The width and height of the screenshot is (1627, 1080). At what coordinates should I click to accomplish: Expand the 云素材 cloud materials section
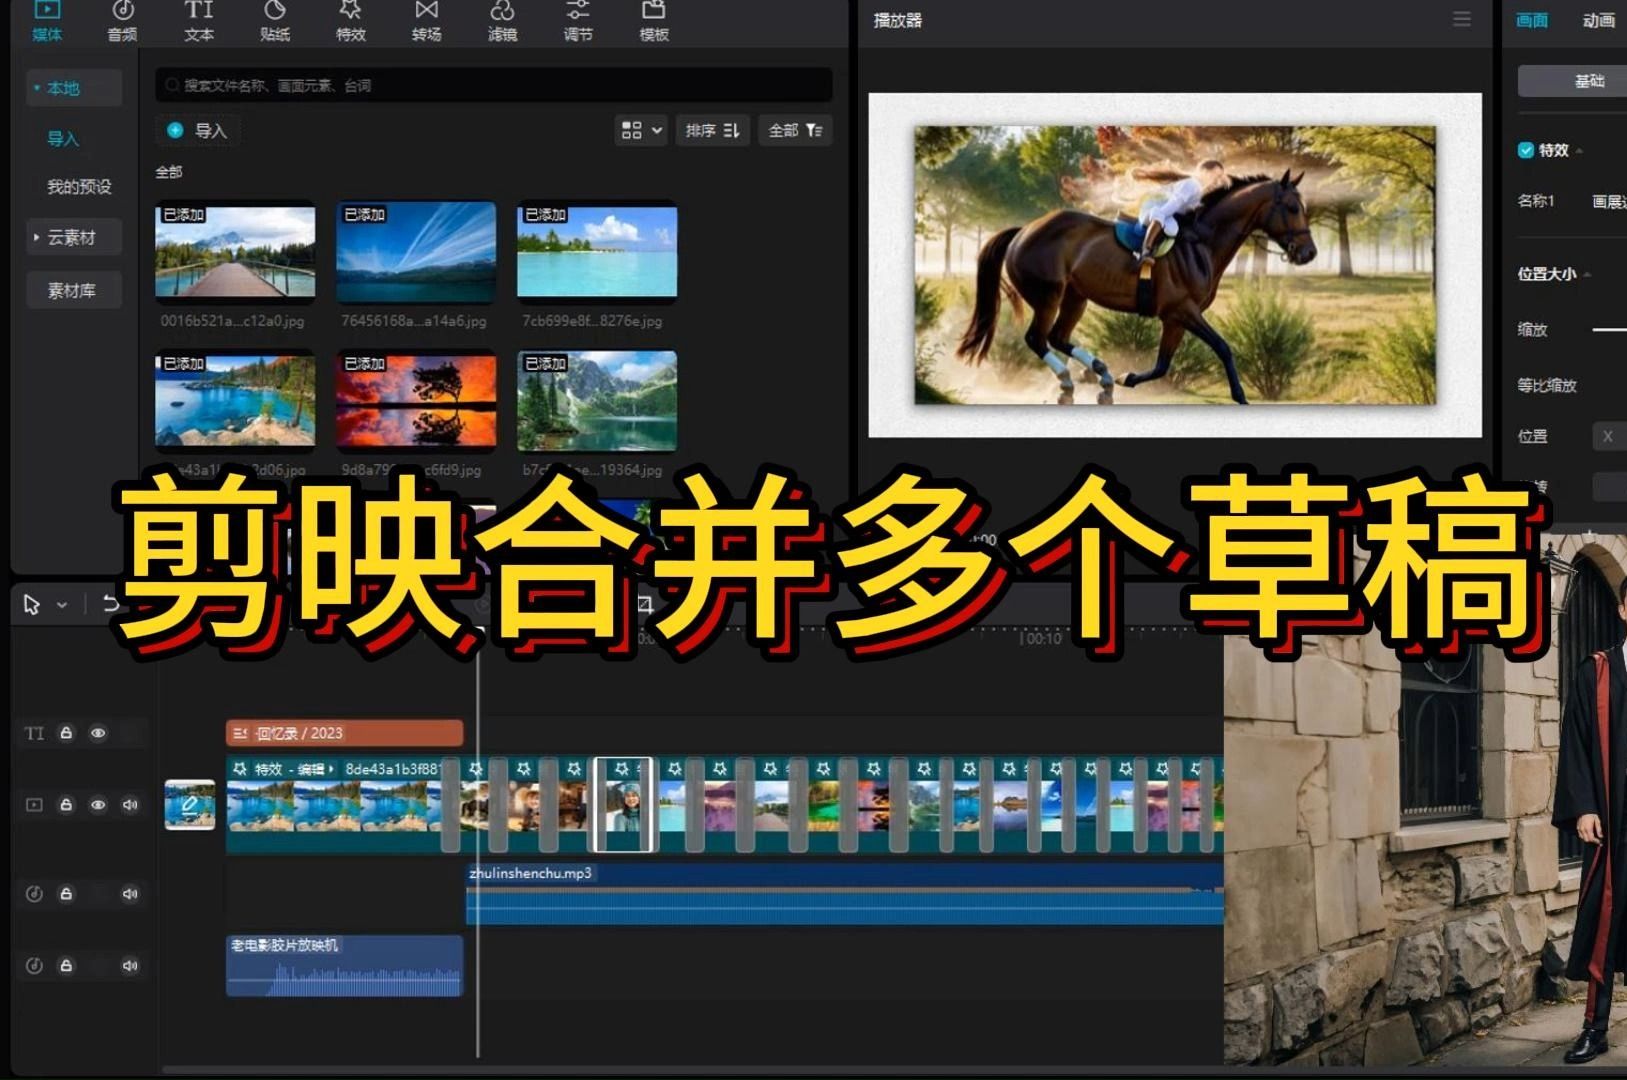click(x=73, y=237)
